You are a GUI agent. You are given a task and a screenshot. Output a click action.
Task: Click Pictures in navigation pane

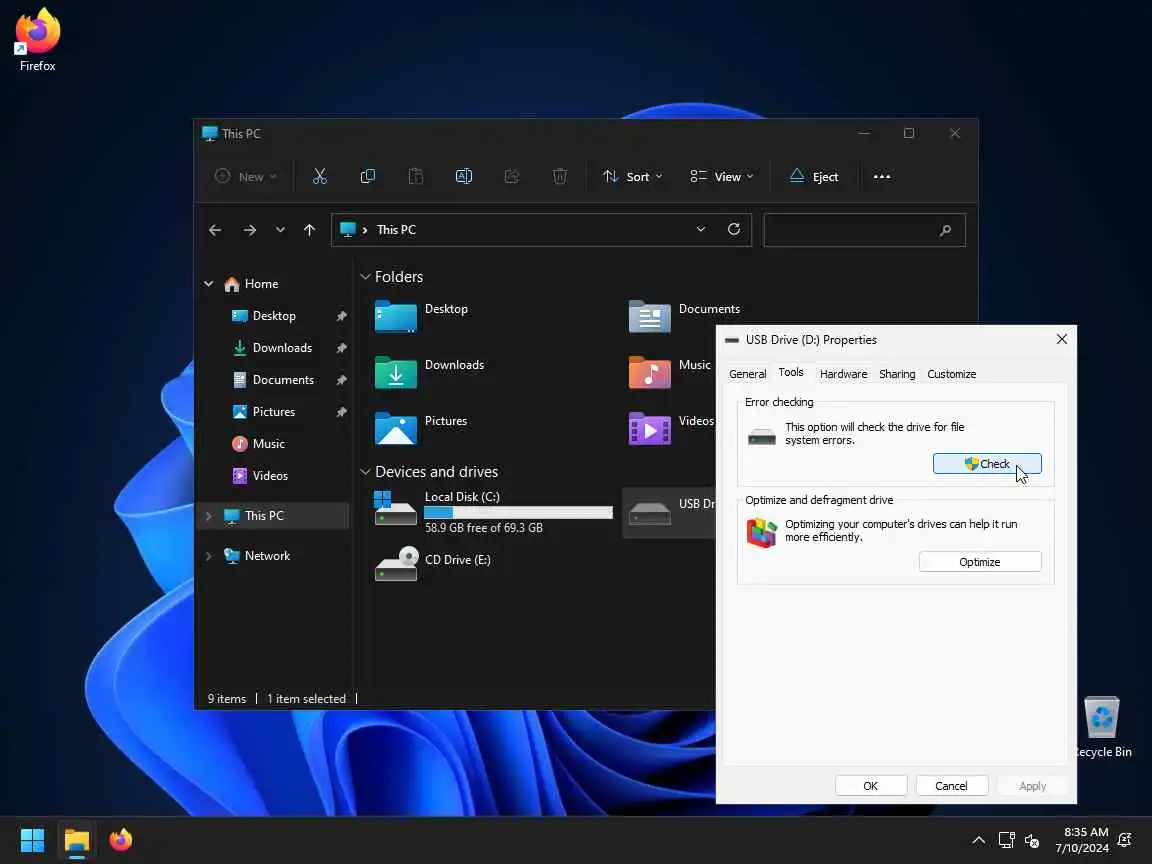pyautogui.click(x=274, y=412)
